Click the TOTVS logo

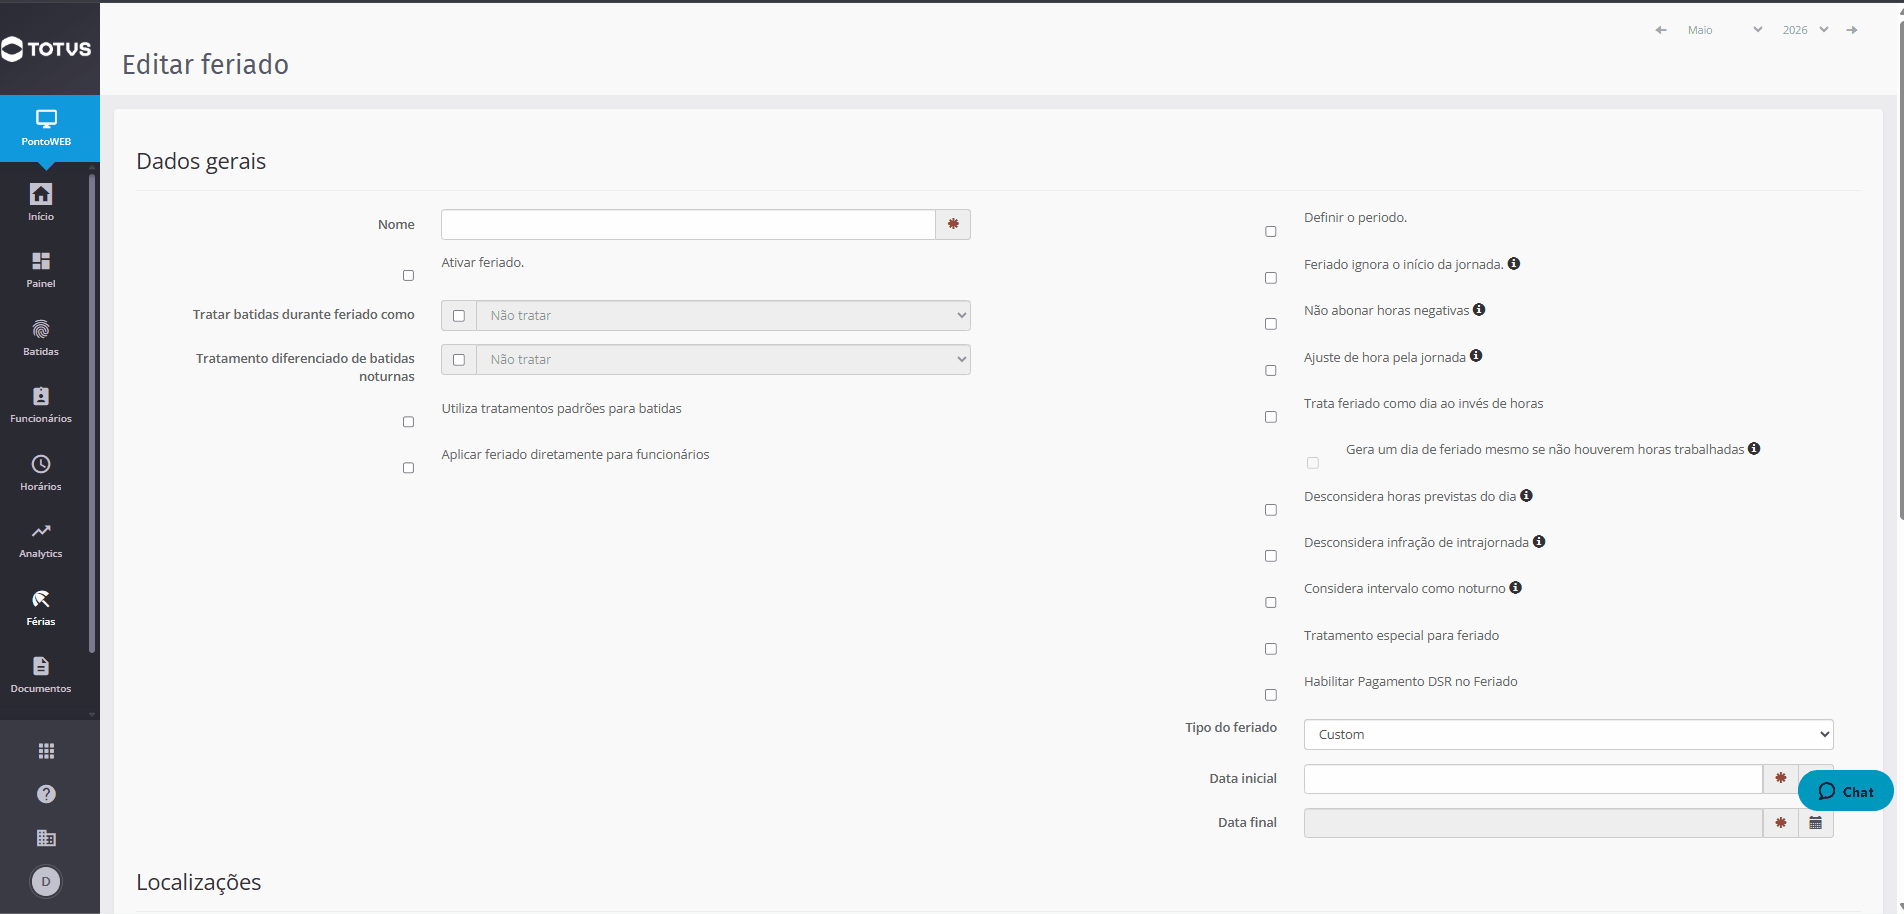pos(47,49)
